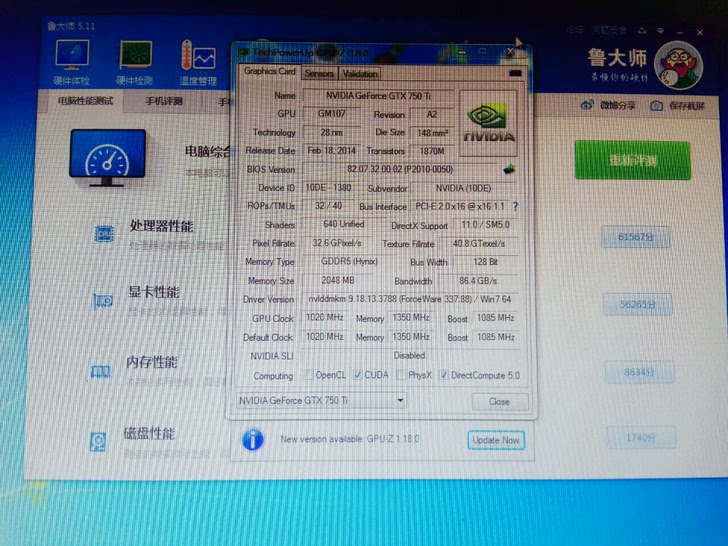
Task: Click speedometer monitor benchmark icon
Action: point(108,158)
